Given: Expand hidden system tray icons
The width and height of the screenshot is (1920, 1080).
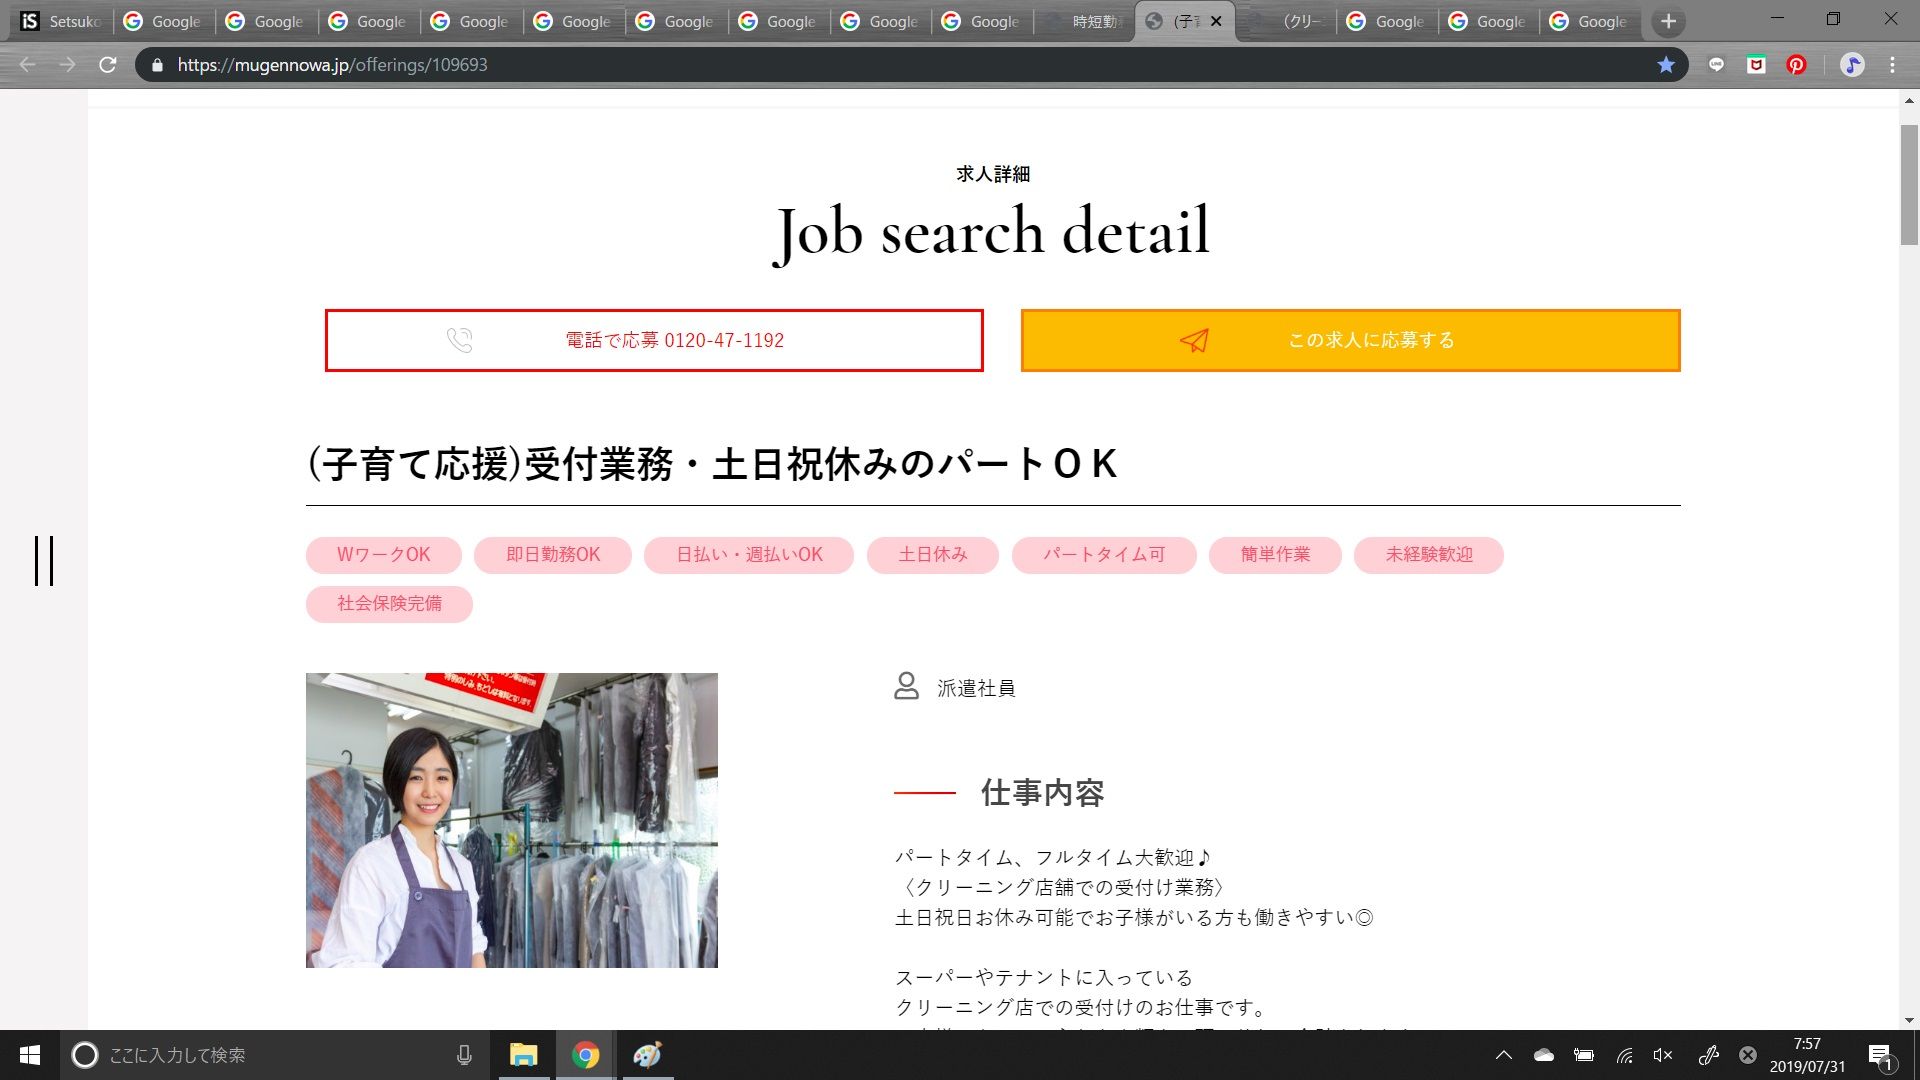Looking at the screenshot, I should click(x=1504, y=1054).
